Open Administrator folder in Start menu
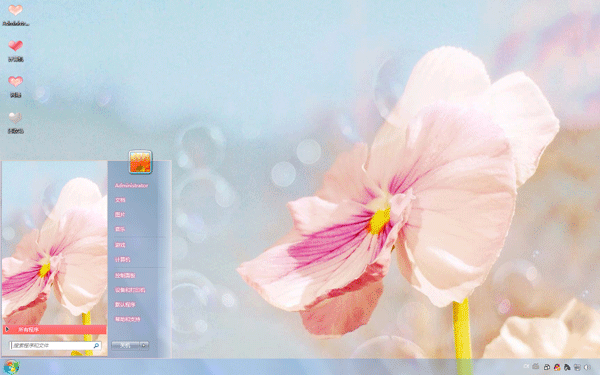Image resolution: width=600 pixels, height=375 pixels. (x=131, y=186)
